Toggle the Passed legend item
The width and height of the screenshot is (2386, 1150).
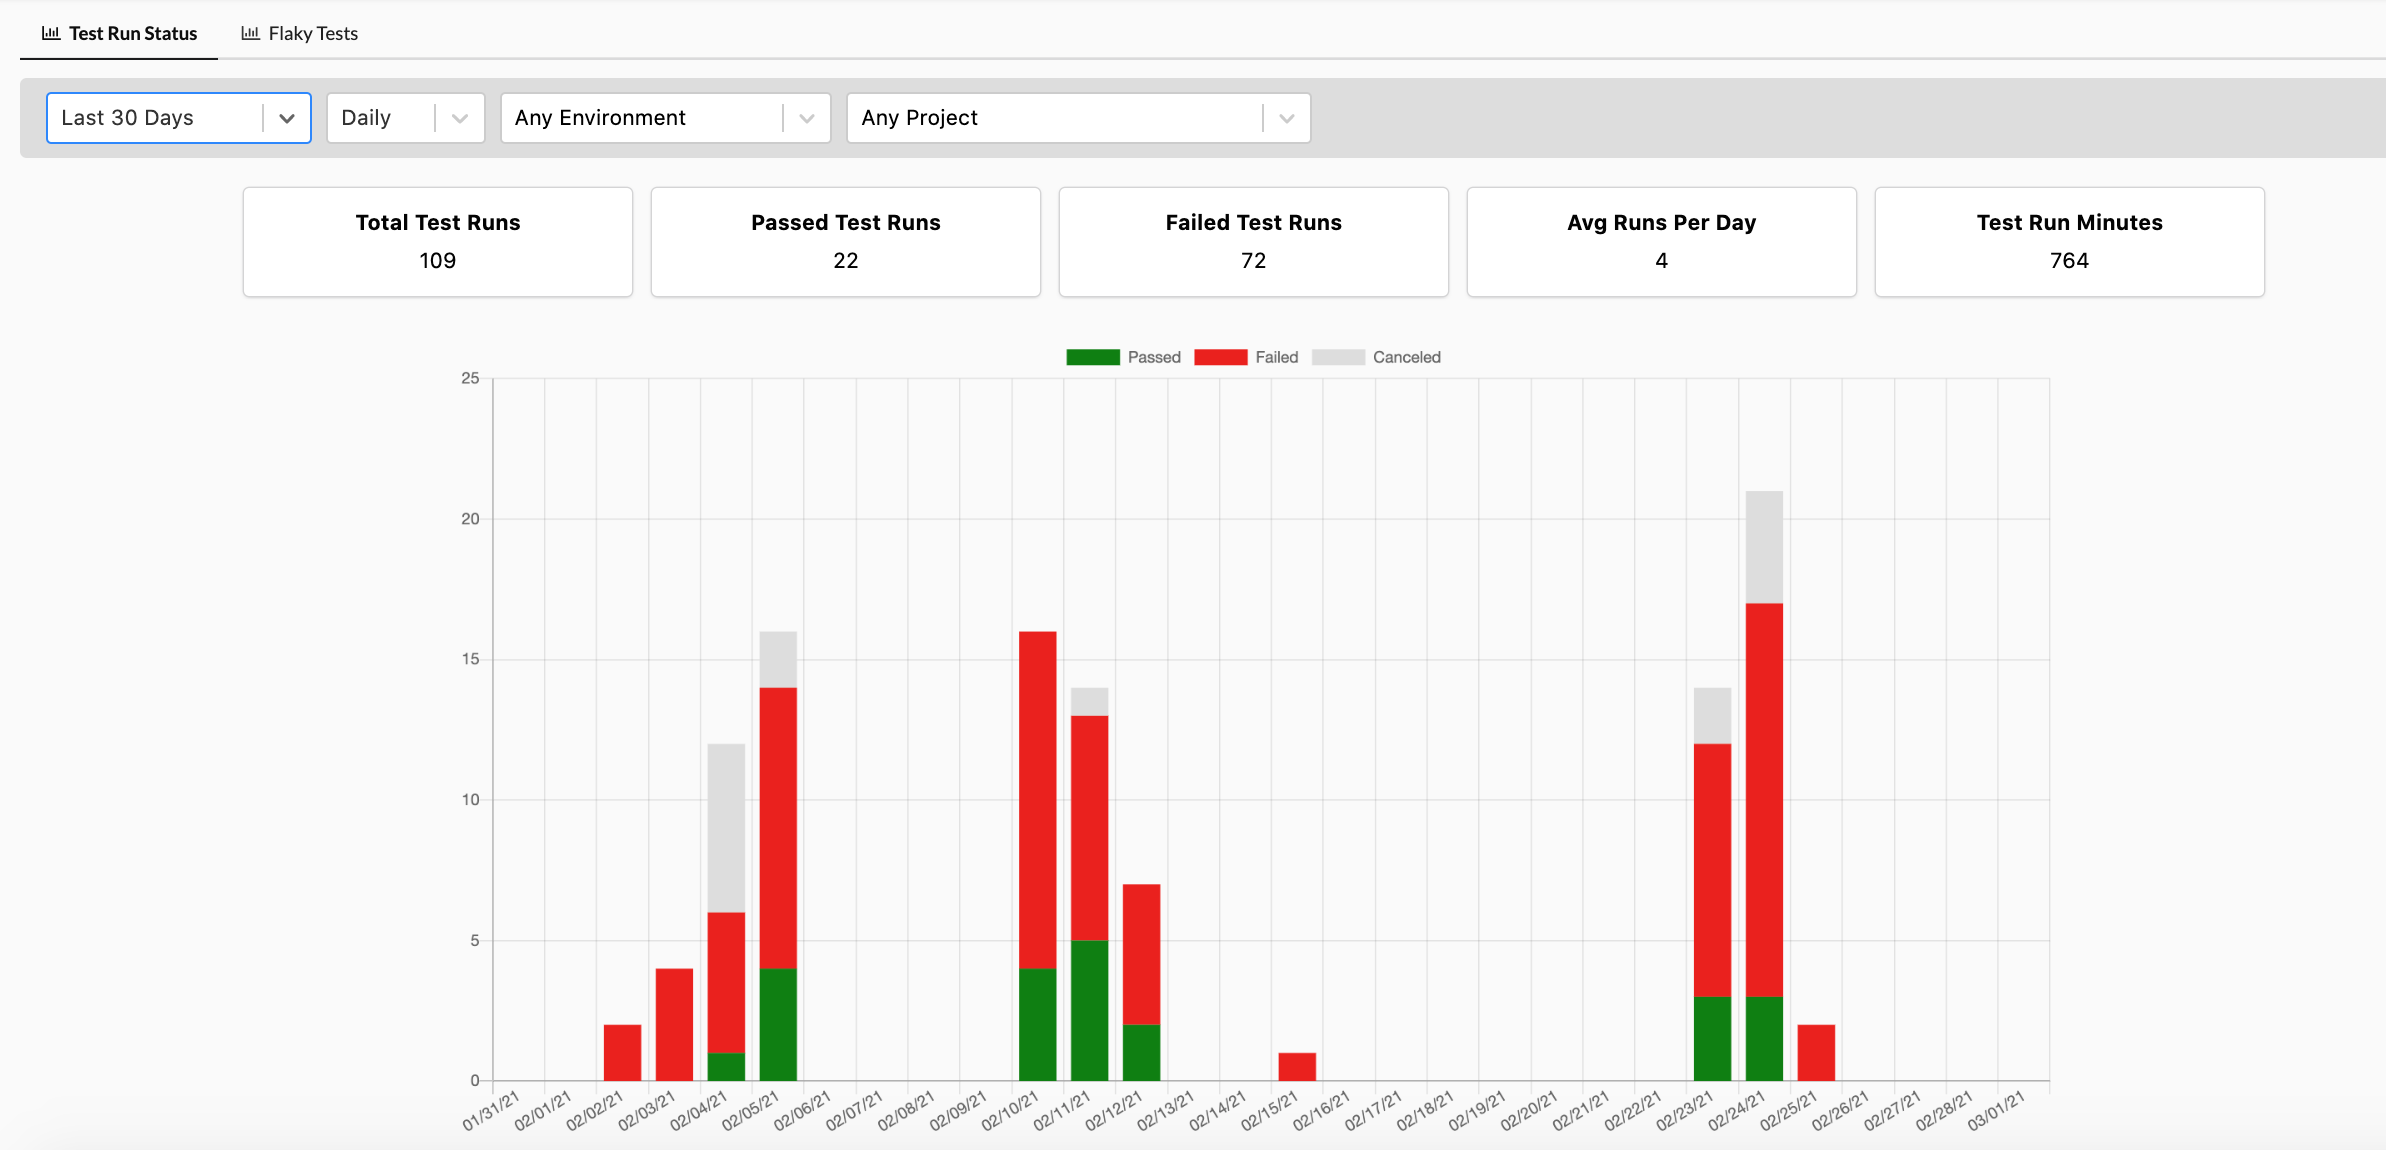[1153, 357]
